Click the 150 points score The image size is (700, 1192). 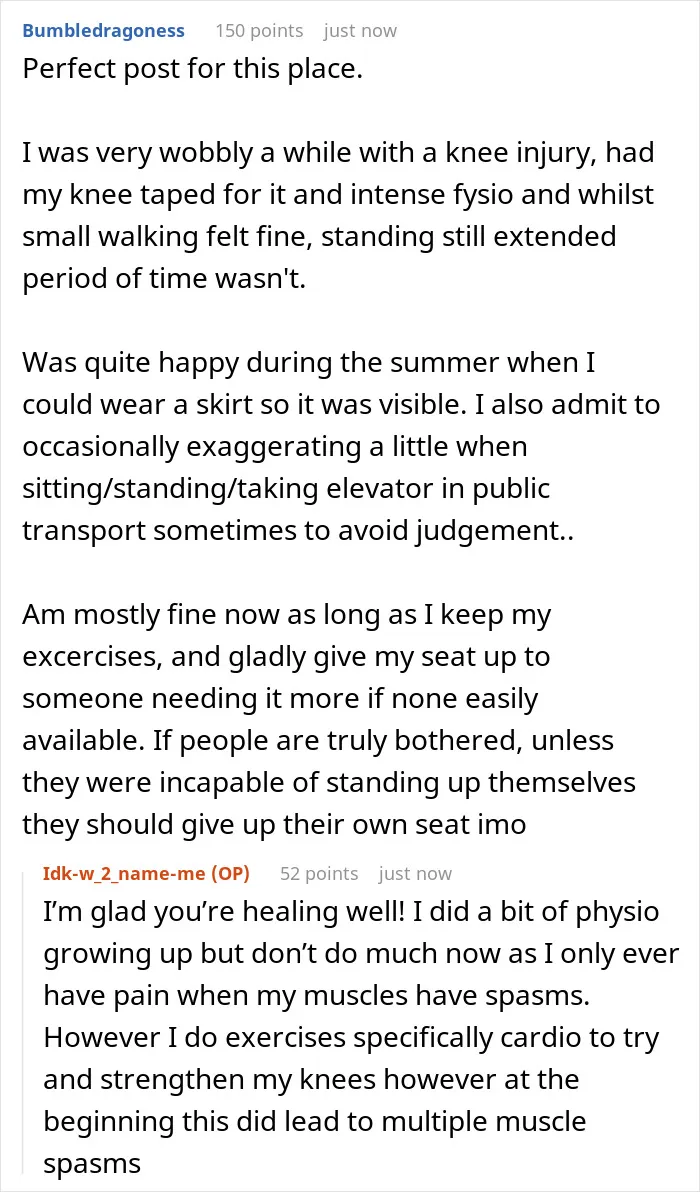coord(259,31)
